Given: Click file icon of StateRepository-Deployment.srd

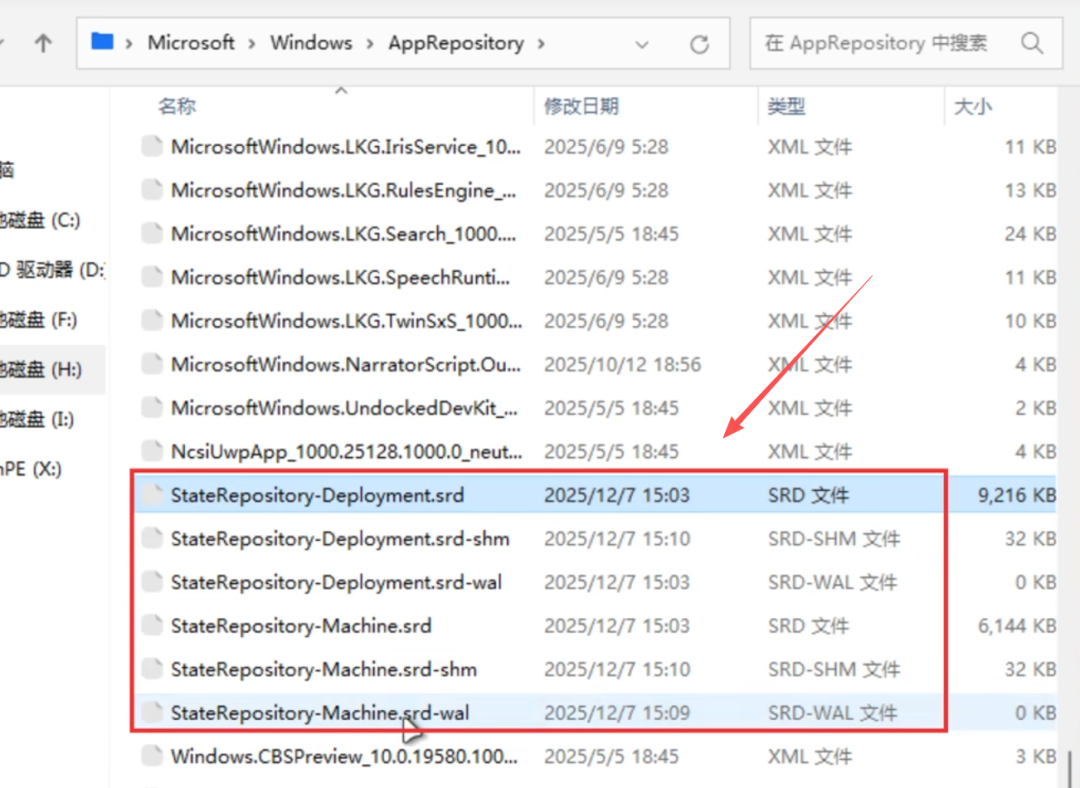Looking at the screenshot, I should (x=152, y=495).
